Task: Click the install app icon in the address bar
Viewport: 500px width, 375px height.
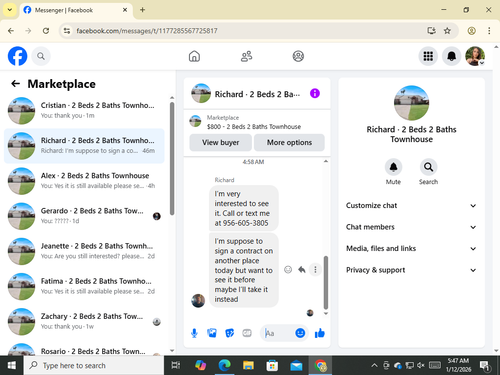Action: pos(432,31)
